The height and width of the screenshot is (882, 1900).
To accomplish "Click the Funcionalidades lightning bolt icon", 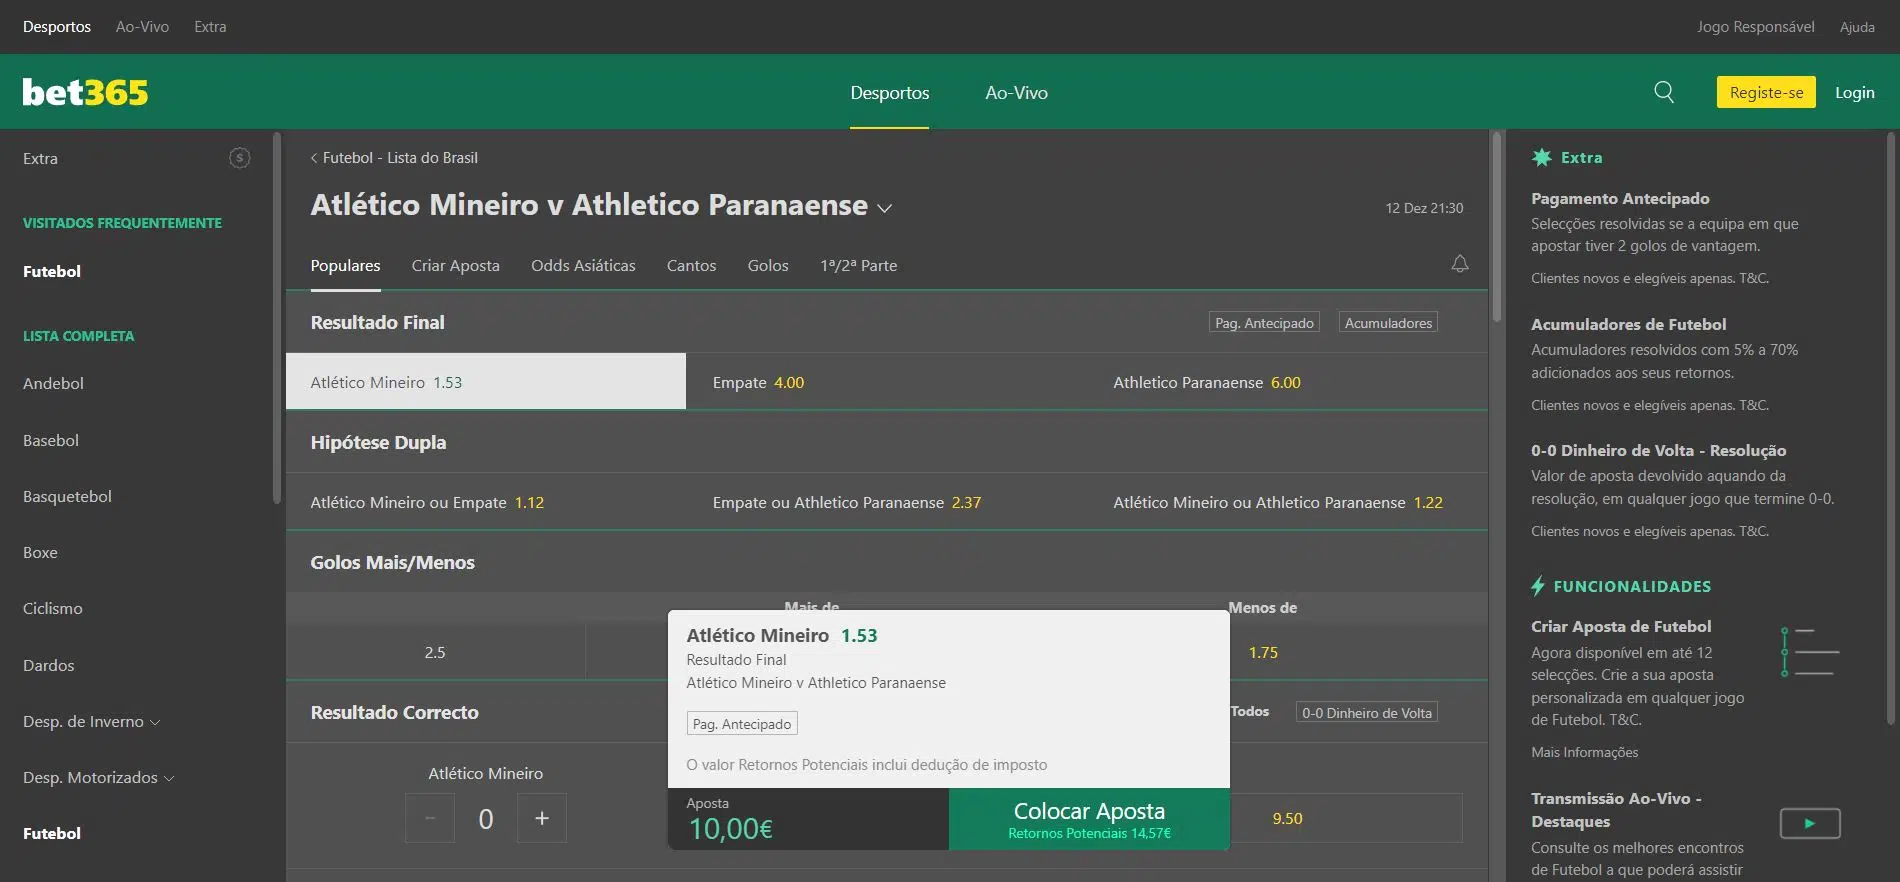I will click(1538, 586).
